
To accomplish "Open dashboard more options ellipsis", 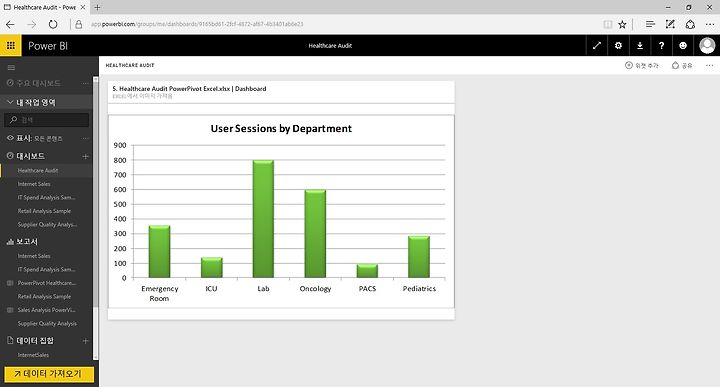I will point(709,65).
